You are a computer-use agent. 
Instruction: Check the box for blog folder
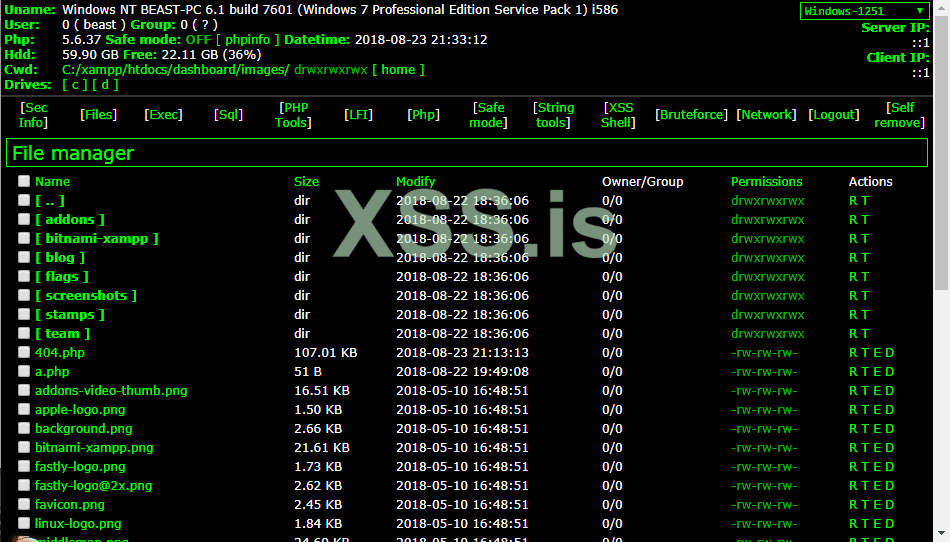pos(24,257)
